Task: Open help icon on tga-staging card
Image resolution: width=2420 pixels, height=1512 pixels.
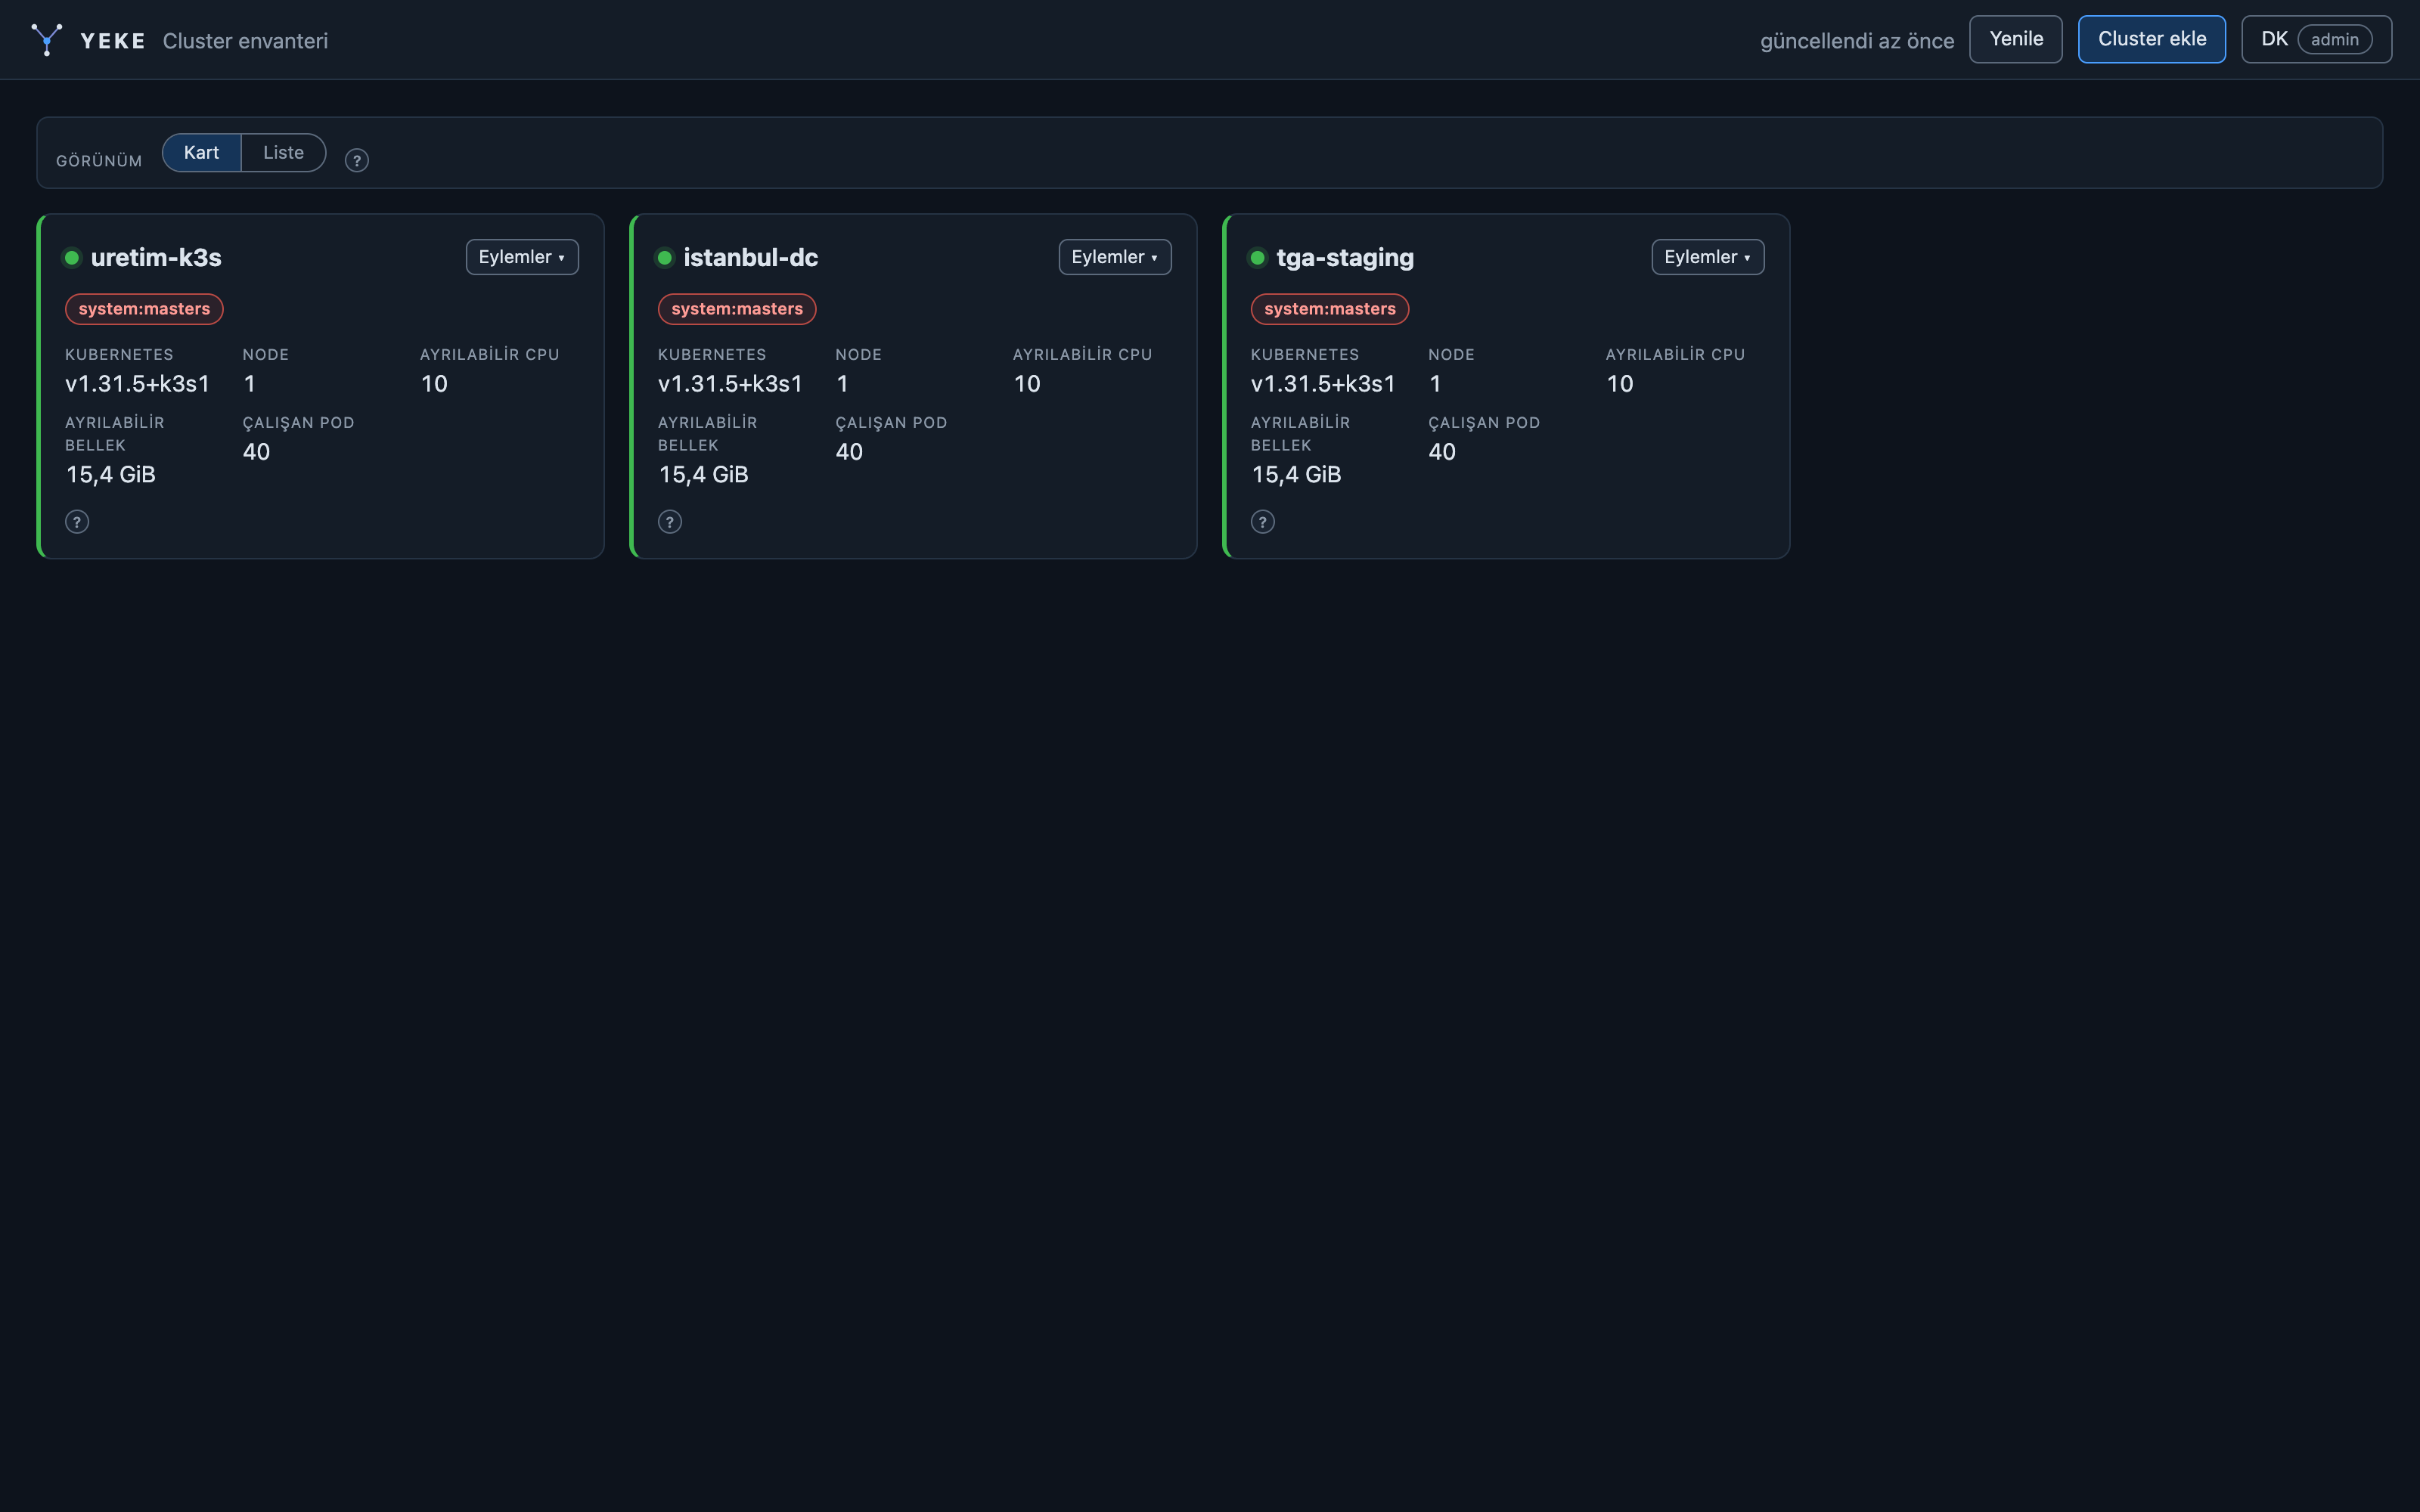Action: [x=1263, y=522]
